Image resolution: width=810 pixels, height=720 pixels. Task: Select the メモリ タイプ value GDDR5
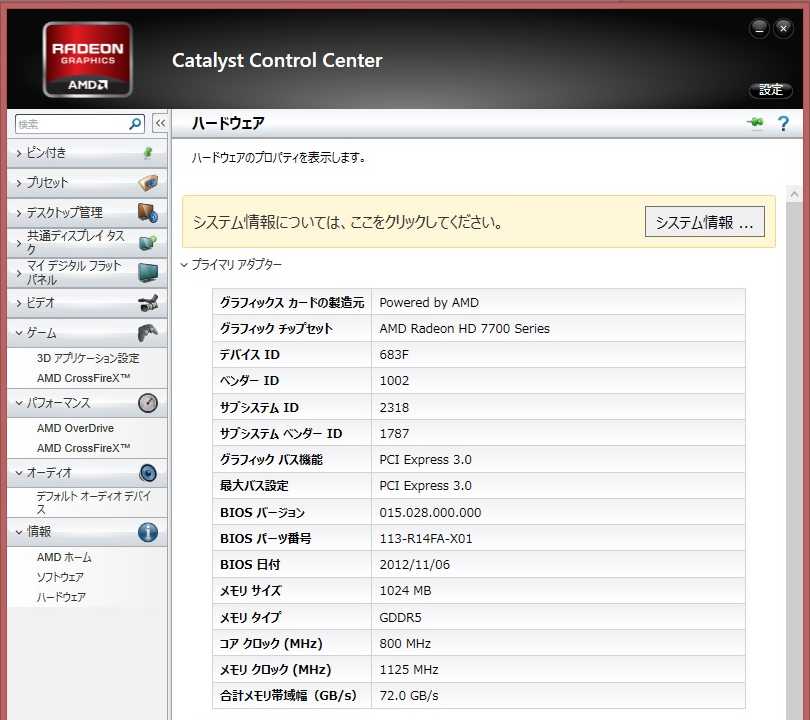400,617
